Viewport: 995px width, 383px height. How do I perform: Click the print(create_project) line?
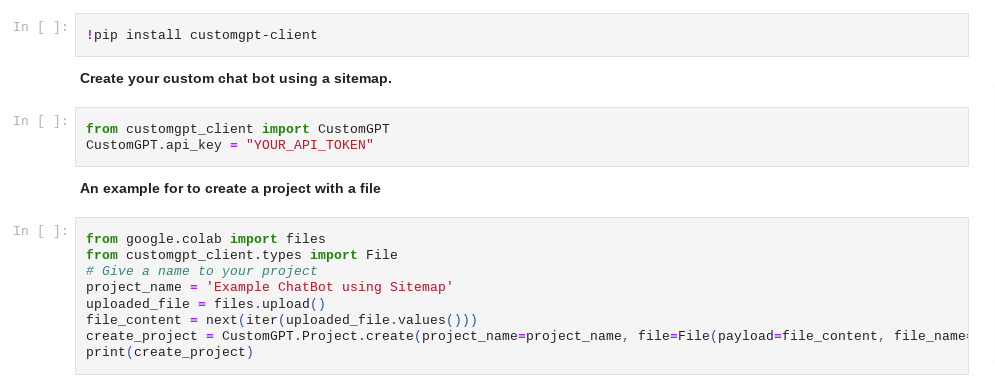click(x=169, y=352)
